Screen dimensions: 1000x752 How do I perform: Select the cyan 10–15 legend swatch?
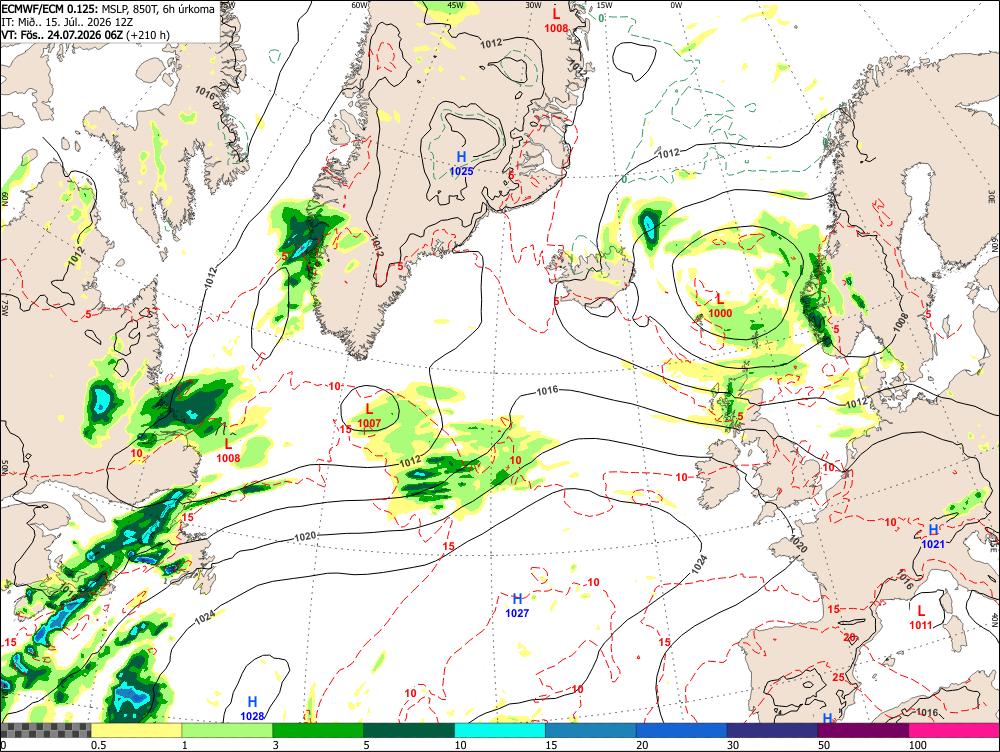point(500,730)
